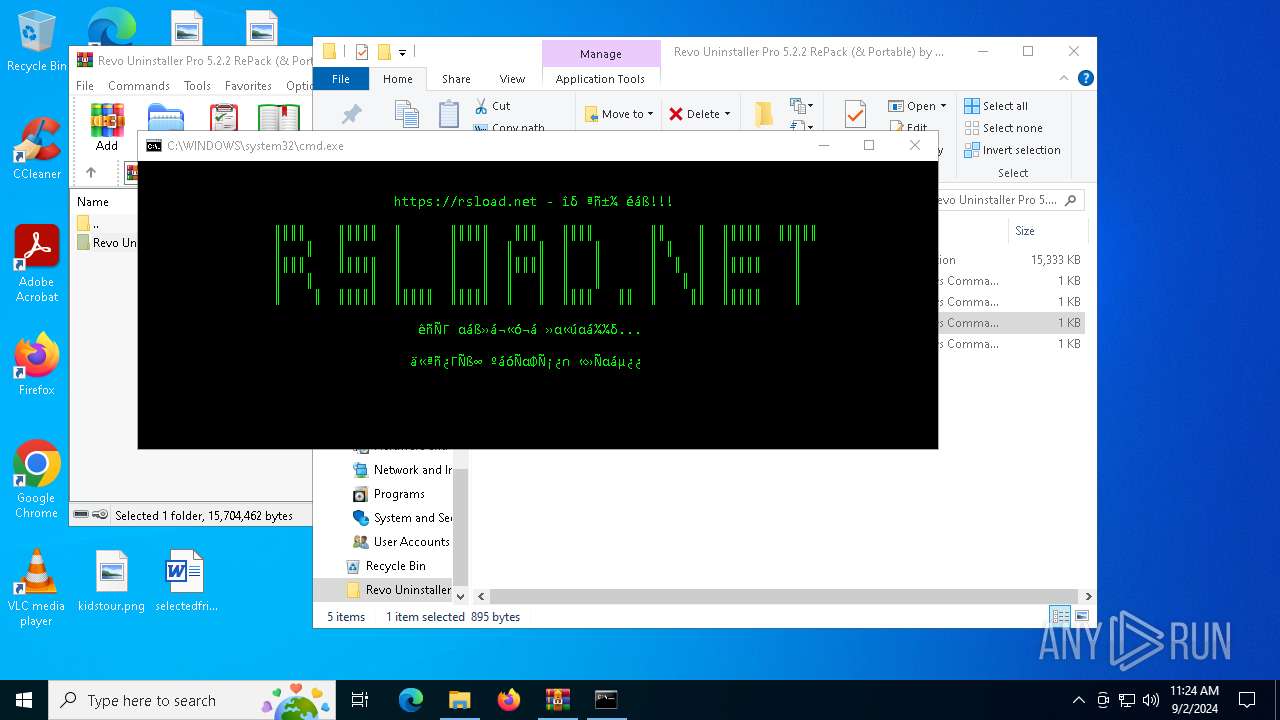Select the 15,333 KB file row

pos(1010,260)
